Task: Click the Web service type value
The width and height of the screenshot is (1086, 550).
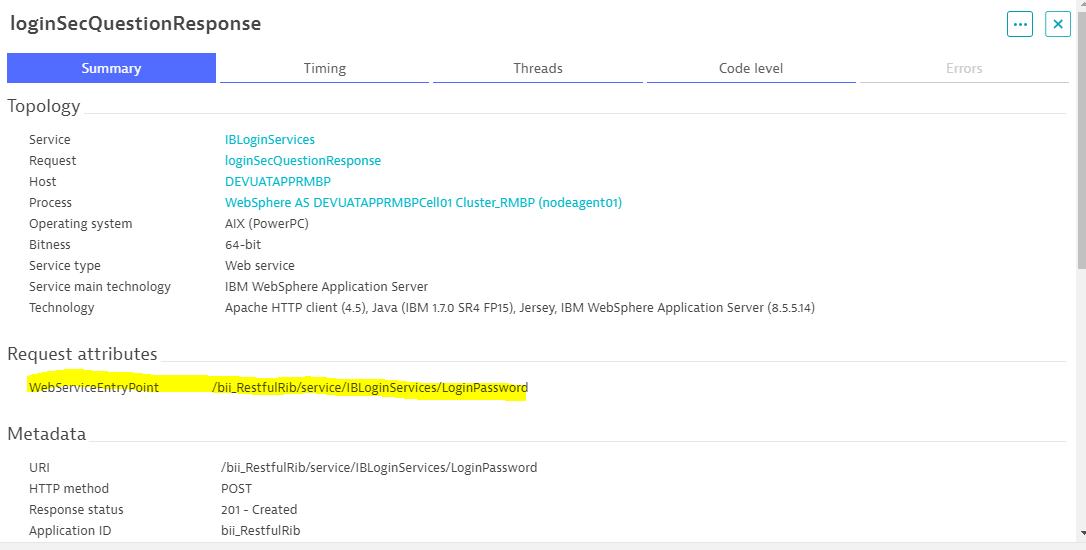Action: (260, 265)
